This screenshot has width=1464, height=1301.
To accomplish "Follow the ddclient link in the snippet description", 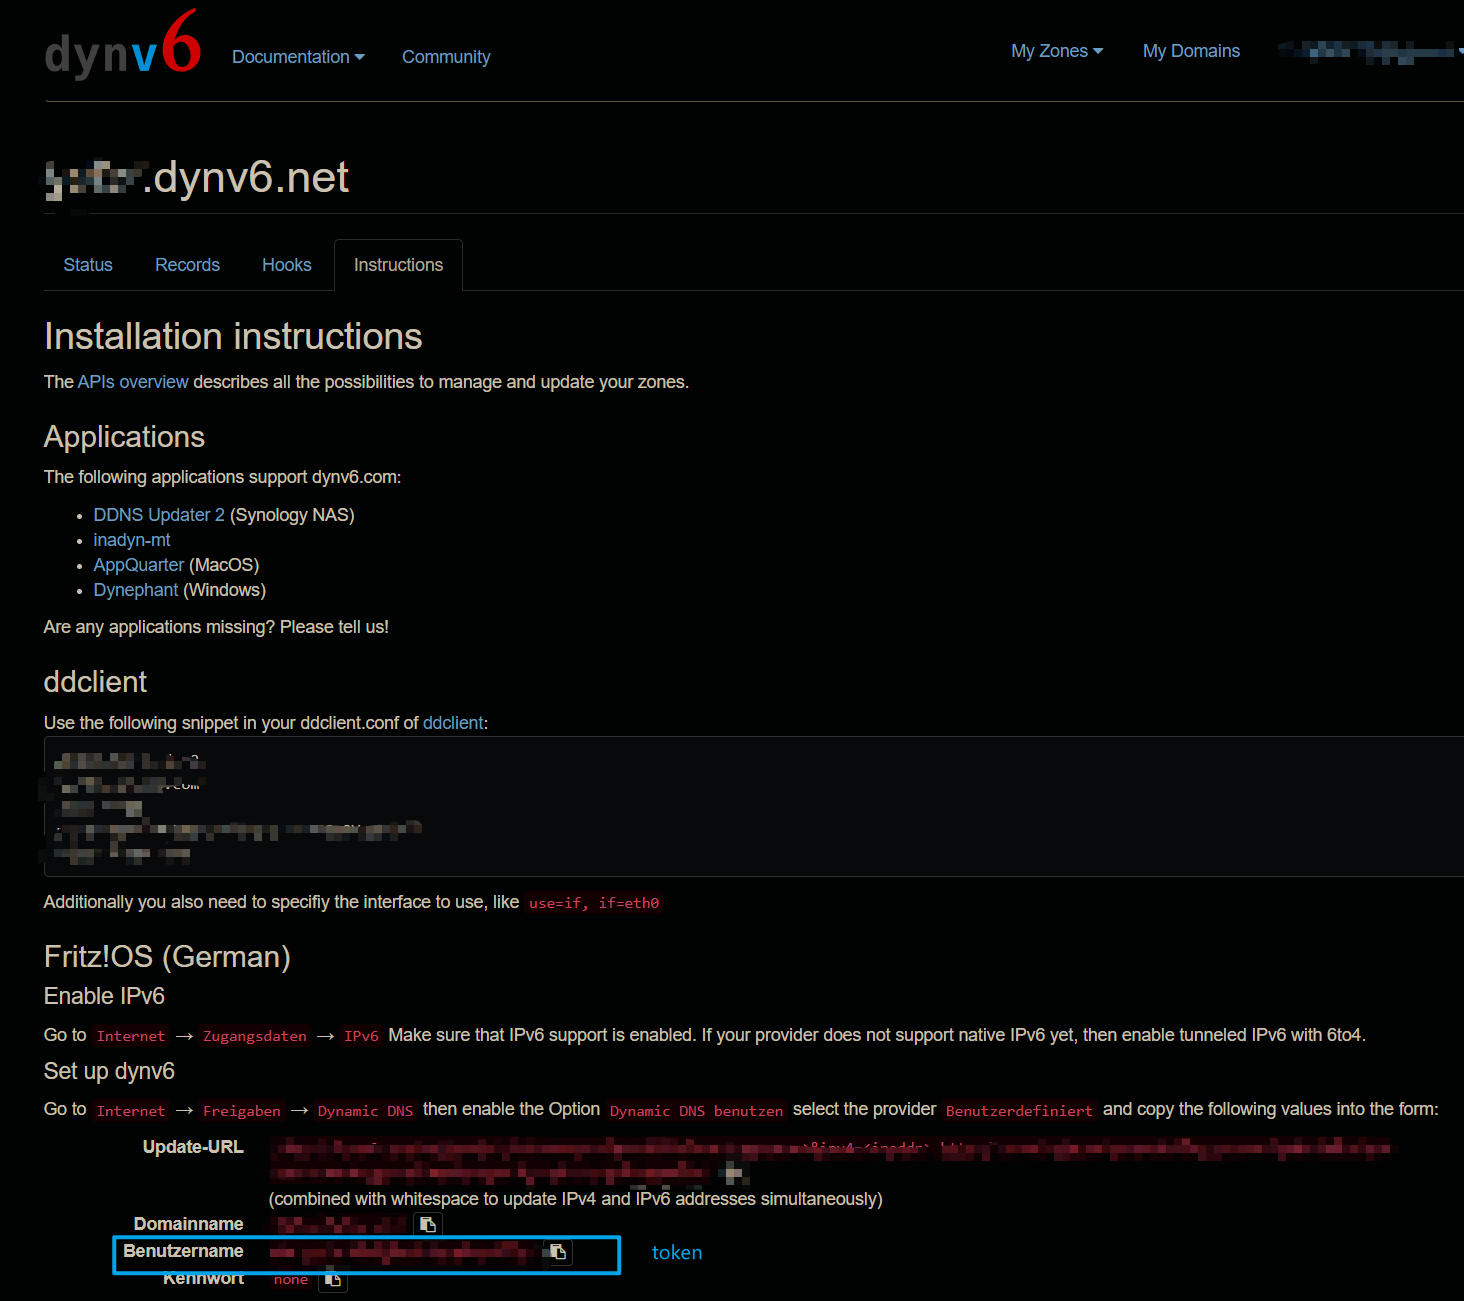I will coord(453,723).
